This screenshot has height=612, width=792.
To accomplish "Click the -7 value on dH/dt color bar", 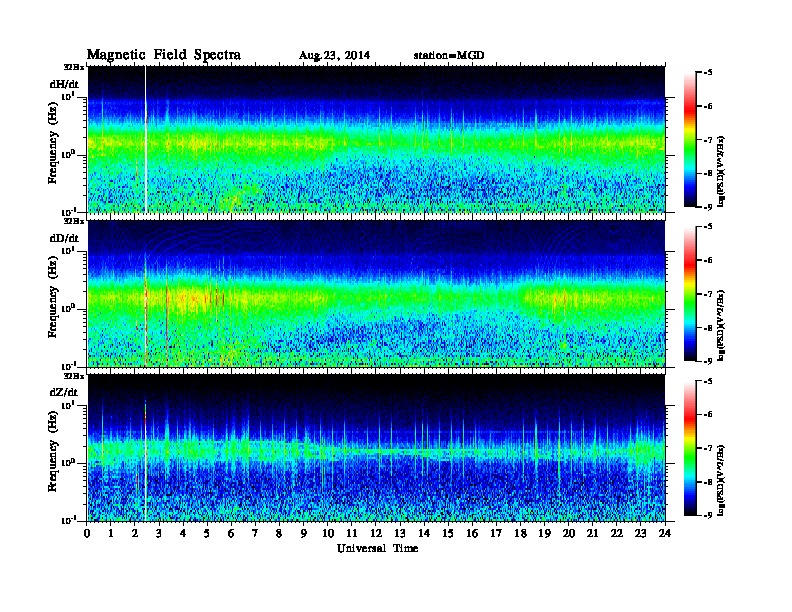I will coord(708,140).
